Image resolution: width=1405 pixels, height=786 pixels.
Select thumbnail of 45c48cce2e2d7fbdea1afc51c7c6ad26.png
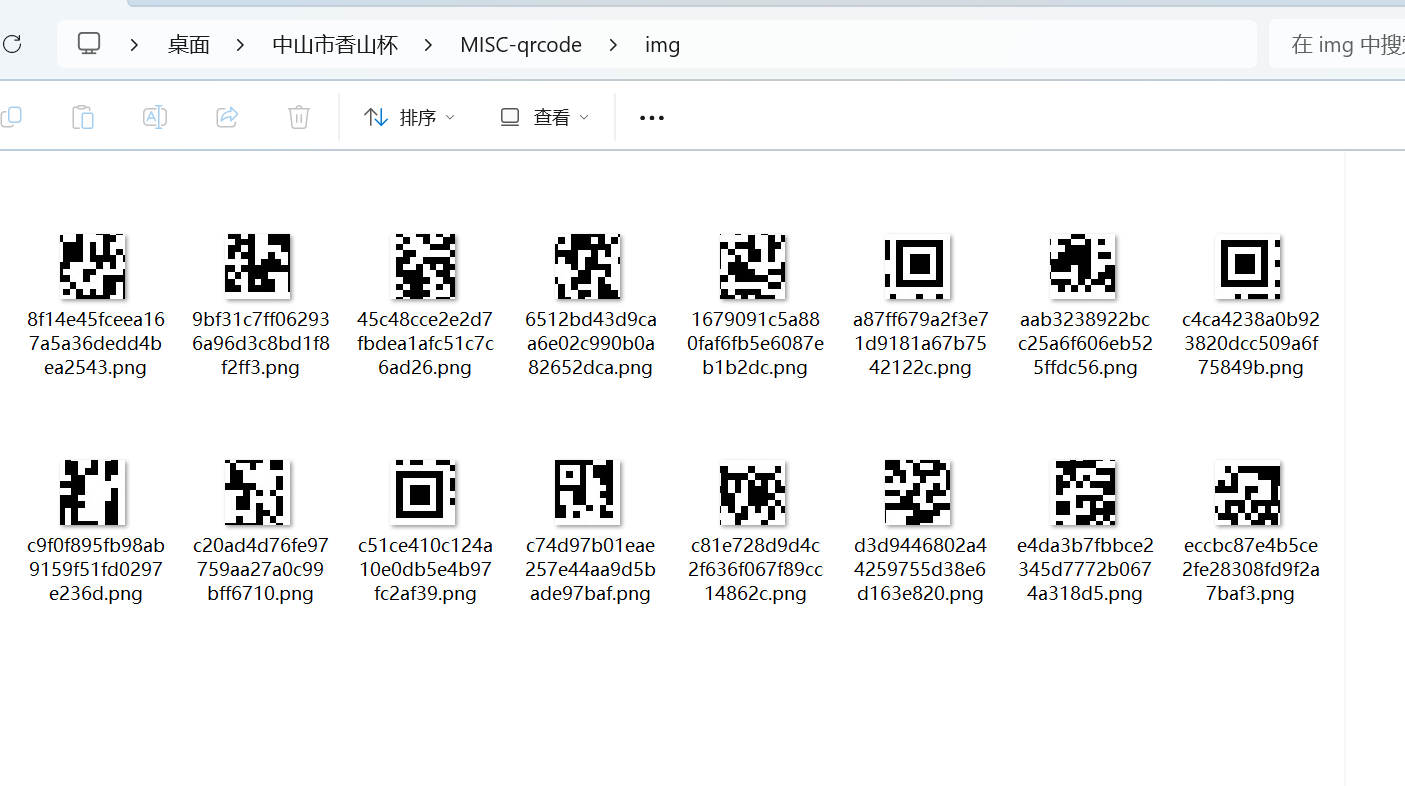[x=424, y=266]
